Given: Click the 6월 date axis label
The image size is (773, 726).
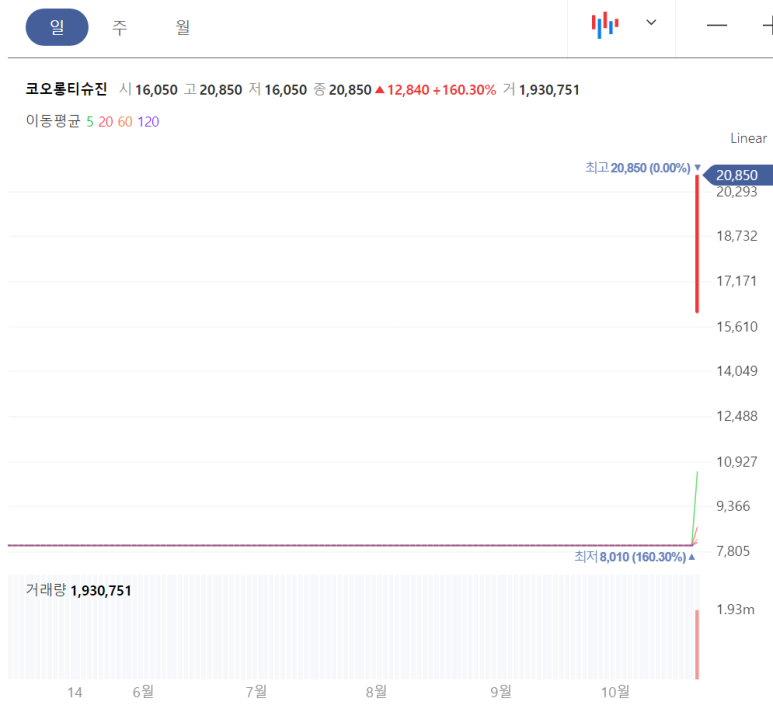Looking at the screenshot, I should [x=143, y=692].
